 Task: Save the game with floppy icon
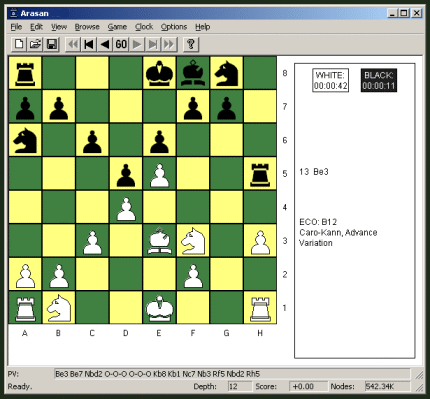point(51,44)
